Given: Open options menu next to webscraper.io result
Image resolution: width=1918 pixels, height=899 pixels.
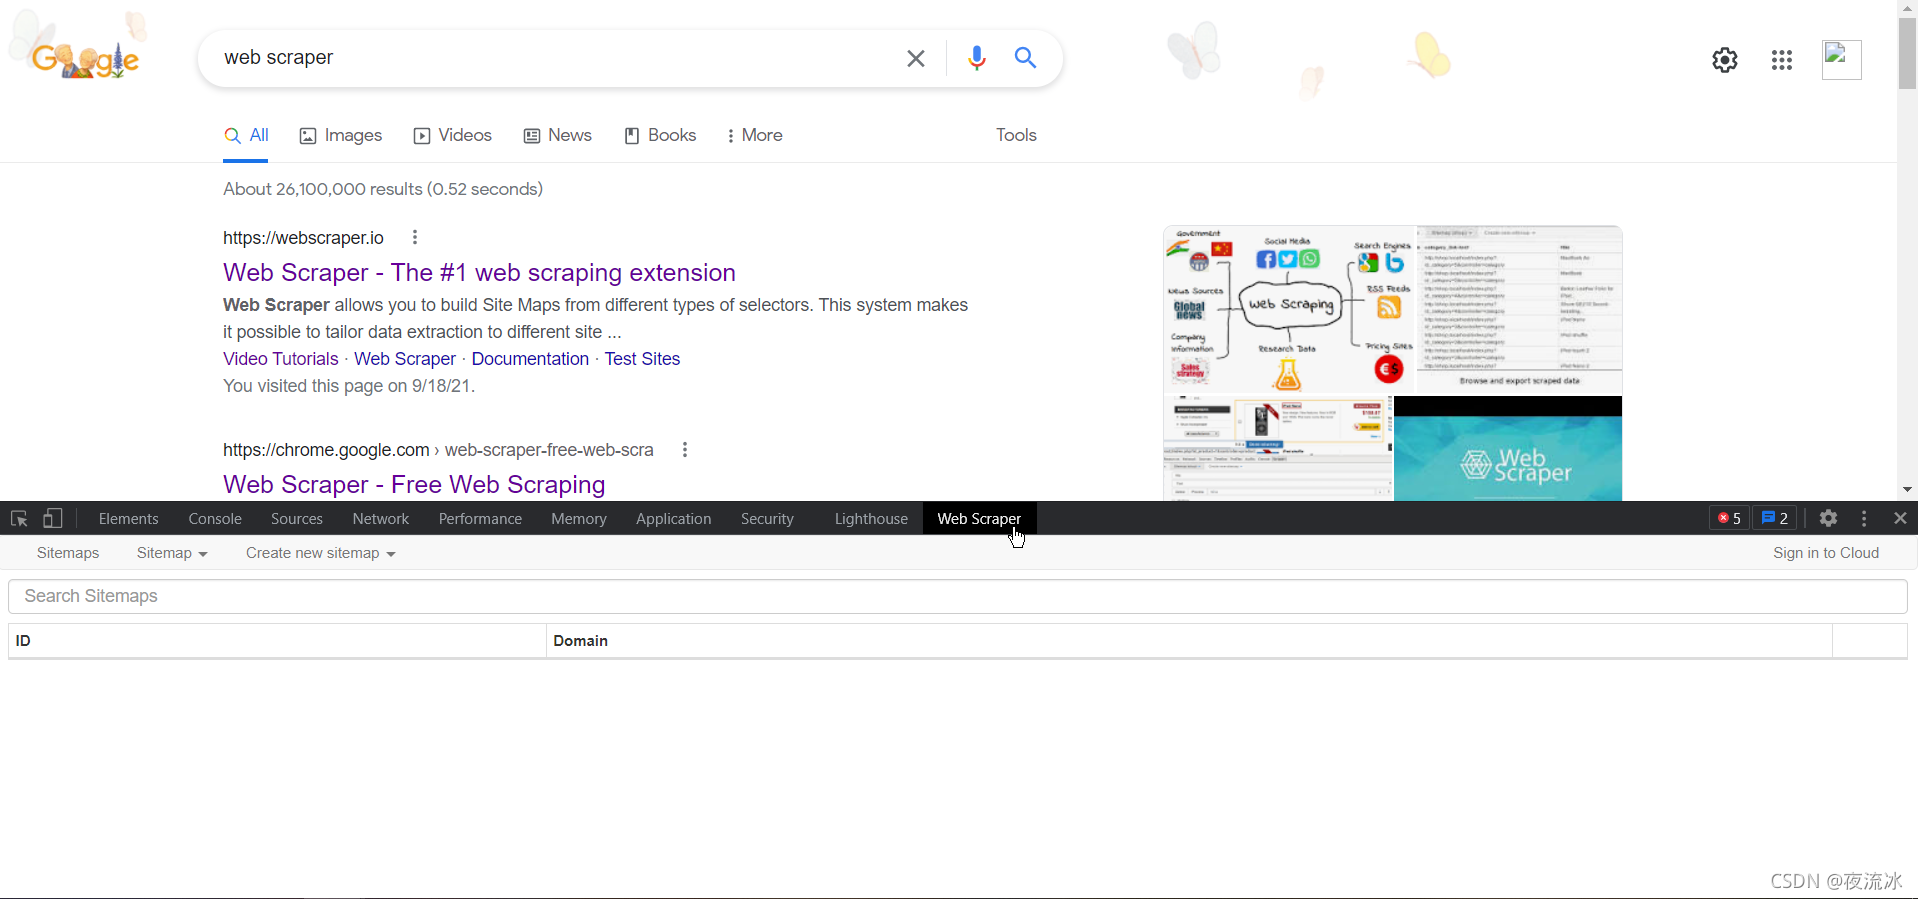Looking at the screenshot, I should click(x=414, y=237).
